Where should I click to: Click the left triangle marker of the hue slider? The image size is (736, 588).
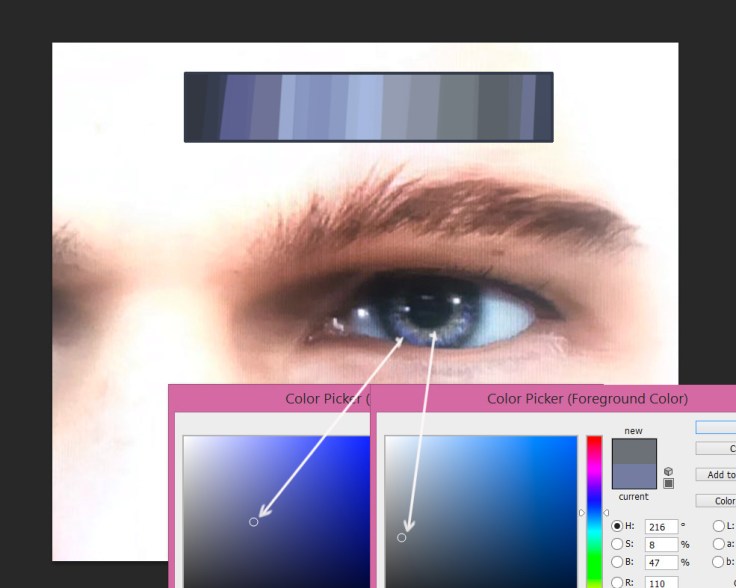tap(582, 513)
